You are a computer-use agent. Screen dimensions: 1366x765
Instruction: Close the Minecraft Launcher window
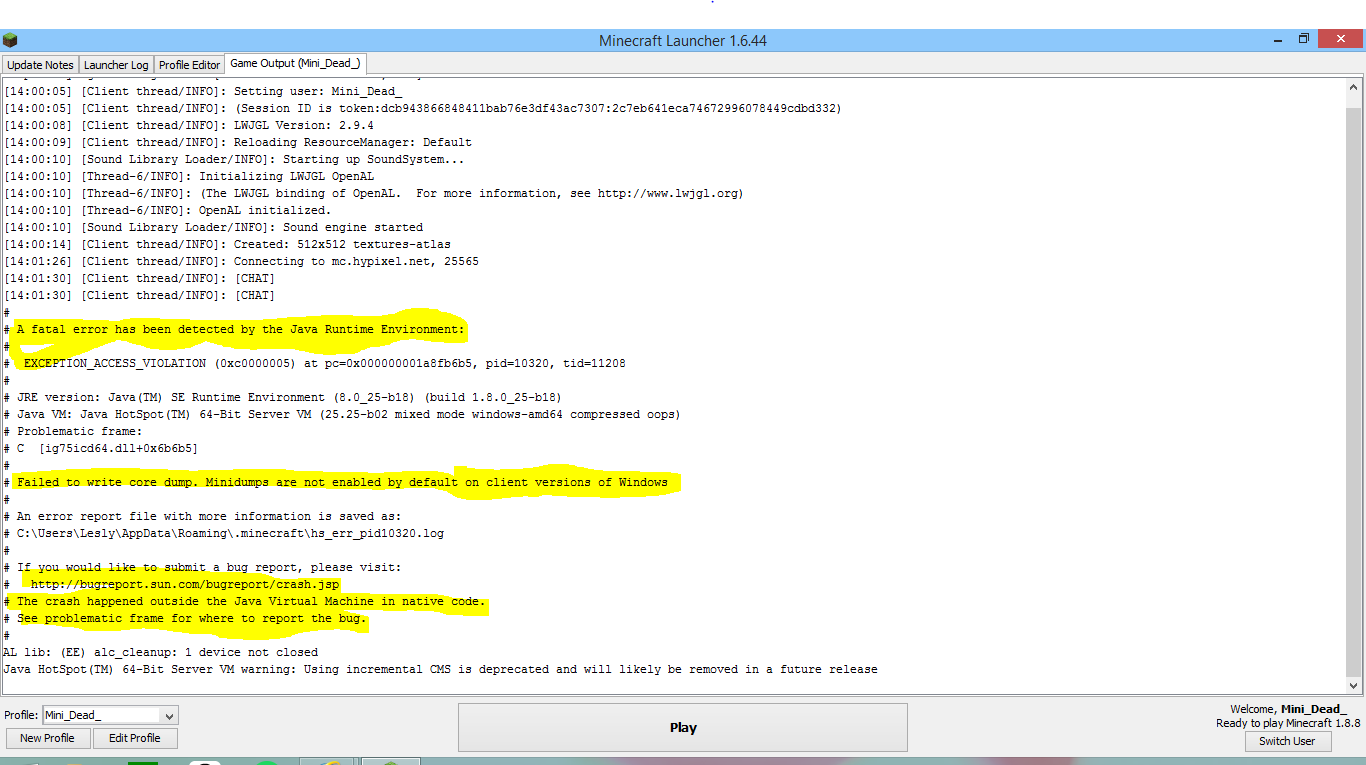click(1341, 39)
